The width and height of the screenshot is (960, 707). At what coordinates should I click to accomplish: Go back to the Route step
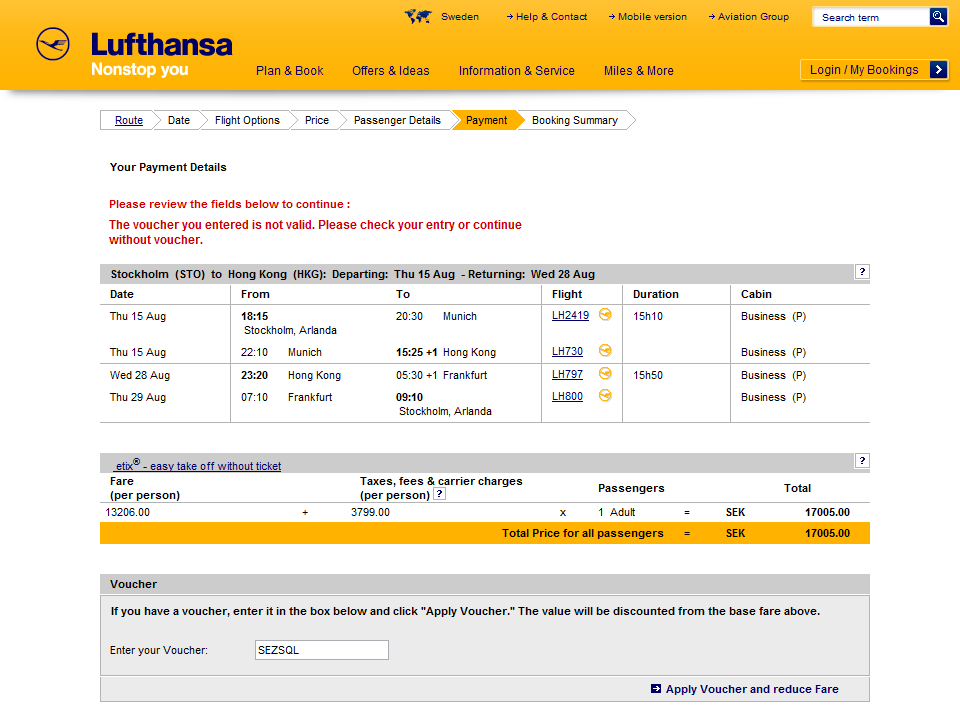pos(129,120)
